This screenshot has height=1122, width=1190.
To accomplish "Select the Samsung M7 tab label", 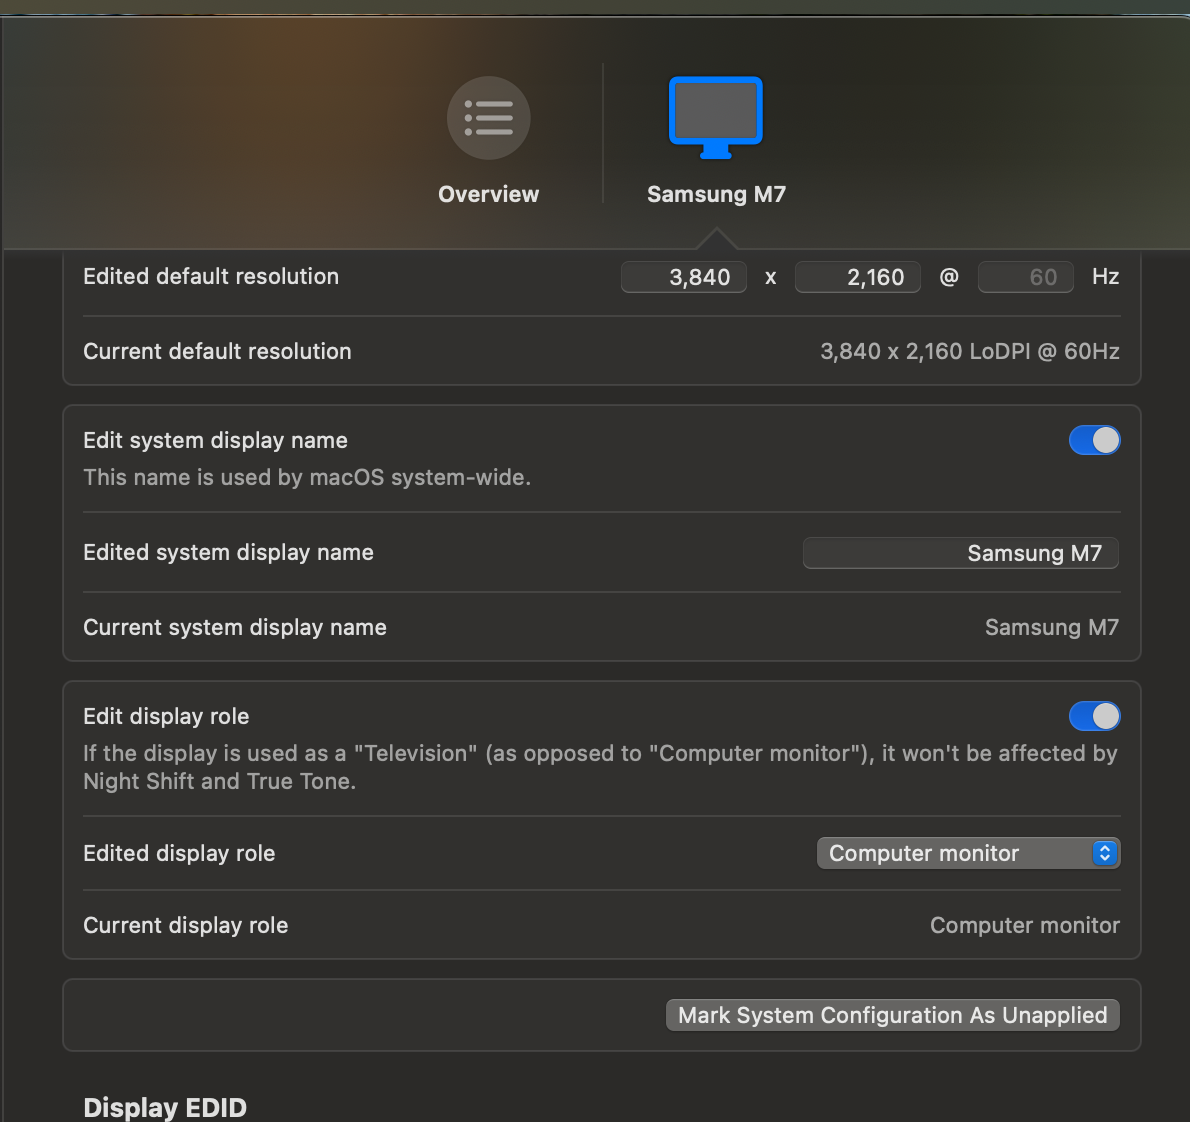I will pyautogui.click(x=716, y=194).
